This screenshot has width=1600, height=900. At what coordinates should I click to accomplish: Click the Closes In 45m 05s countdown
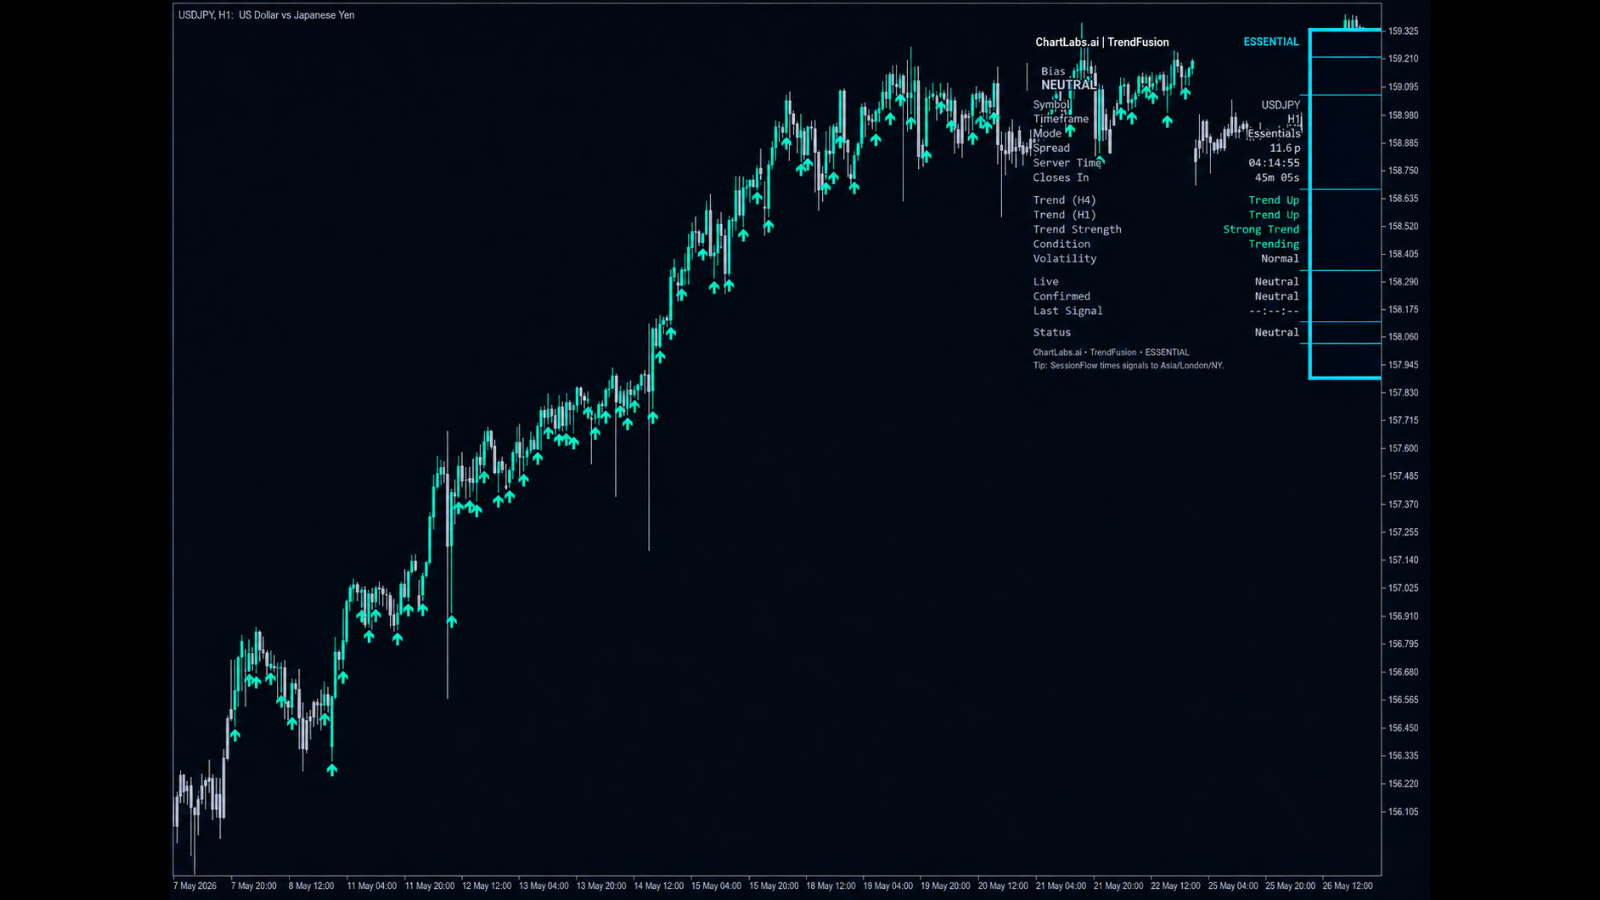tap(1277, 178)
